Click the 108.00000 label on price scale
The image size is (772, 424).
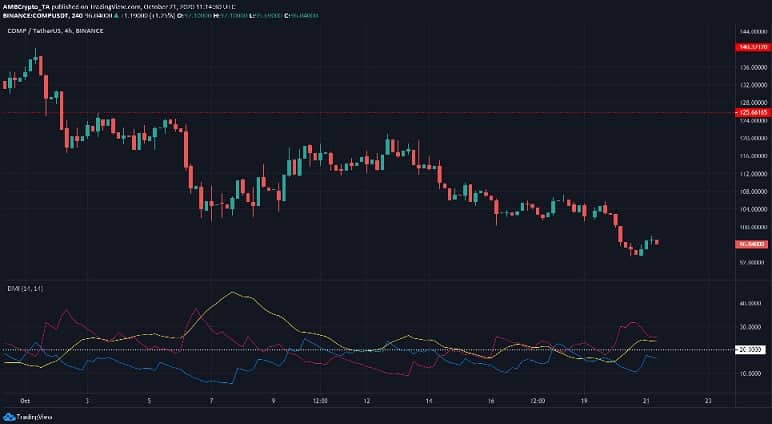pos(751,189)
